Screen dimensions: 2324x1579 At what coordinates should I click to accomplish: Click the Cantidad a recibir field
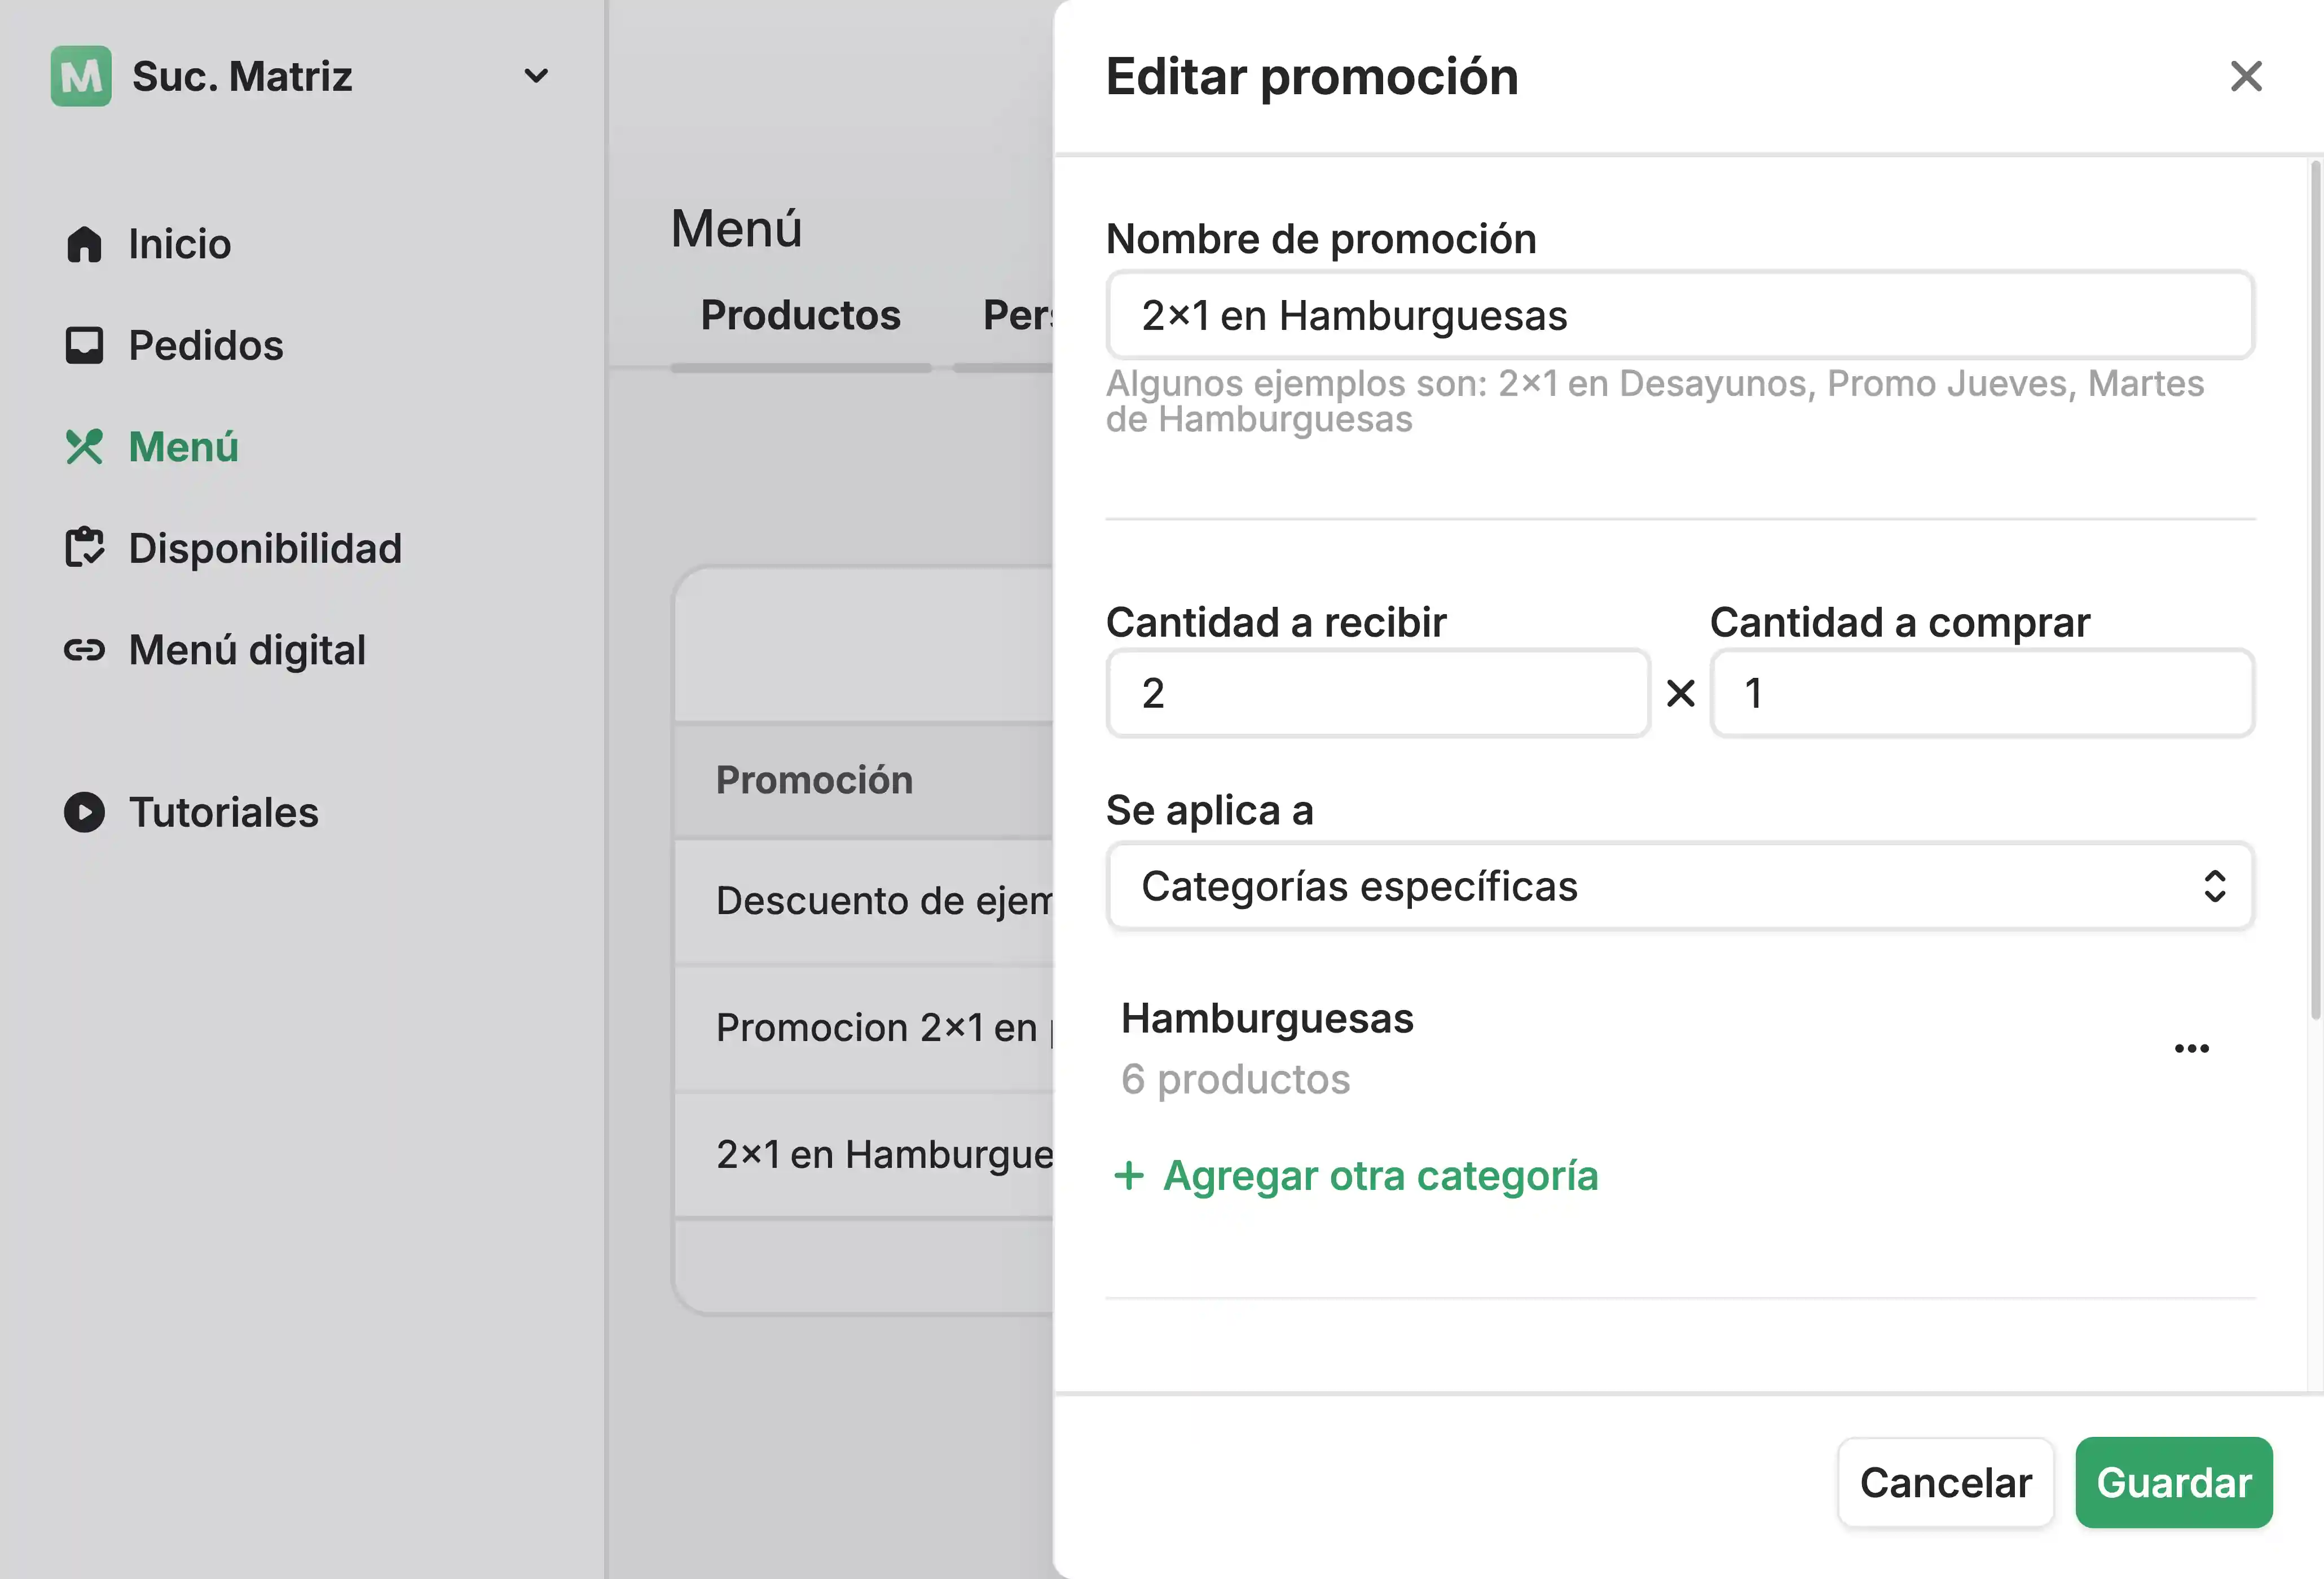coord(1377,693)
